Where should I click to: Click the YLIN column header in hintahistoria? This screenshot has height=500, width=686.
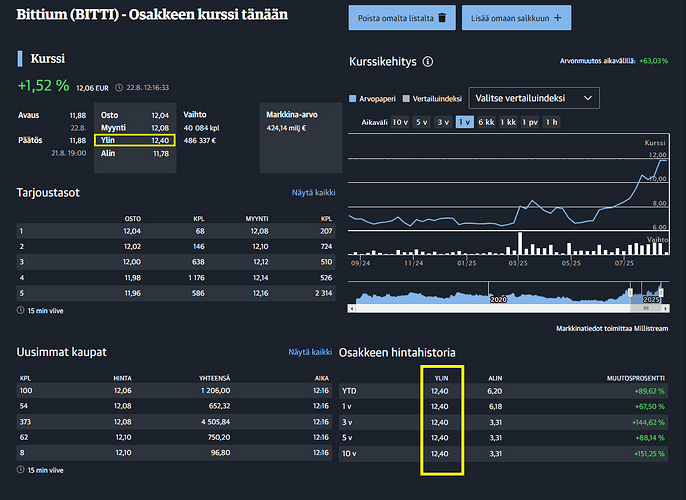440,377
